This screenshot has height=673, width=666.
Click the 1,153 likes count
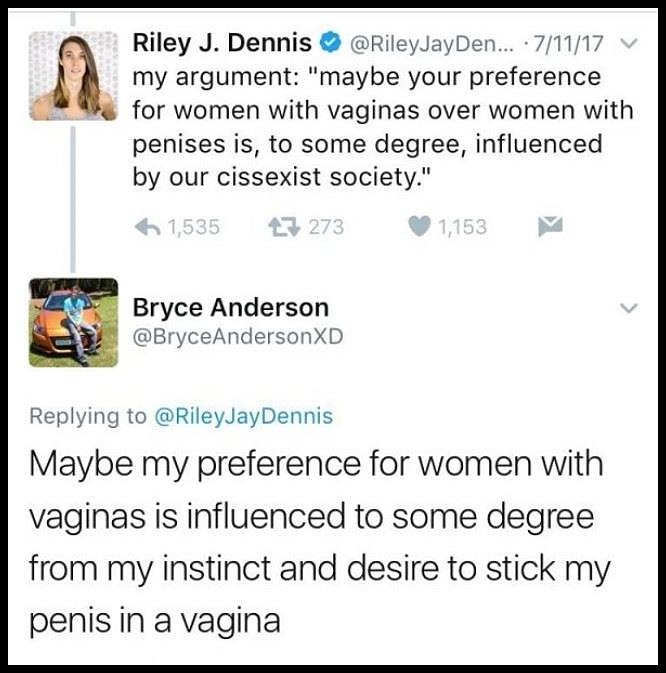click(x=462, y=227)
